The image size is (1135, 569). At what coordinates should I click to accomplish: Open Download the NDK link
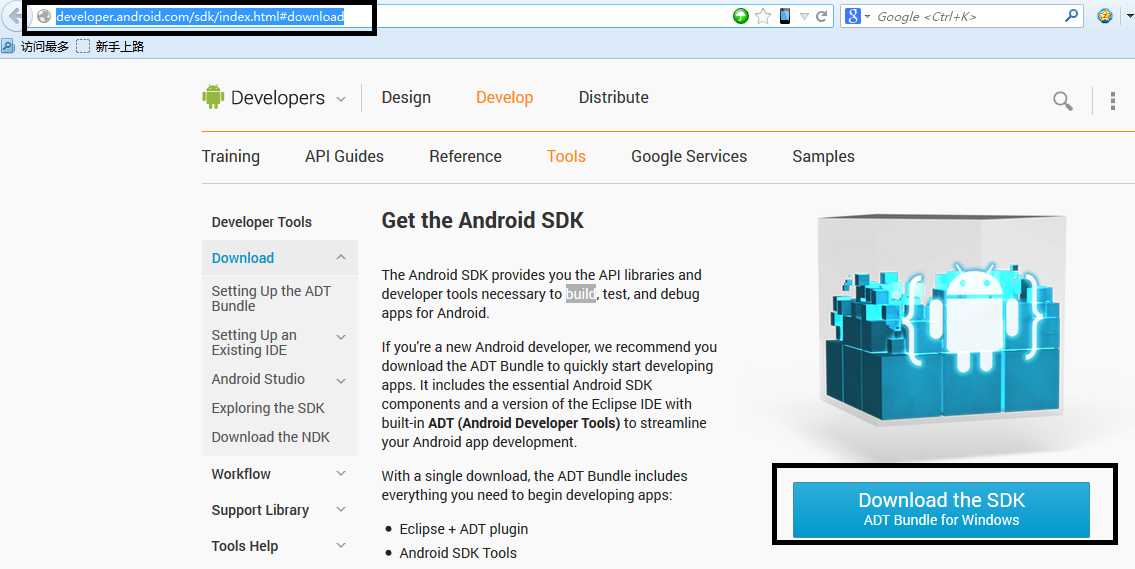coord(271,437)
